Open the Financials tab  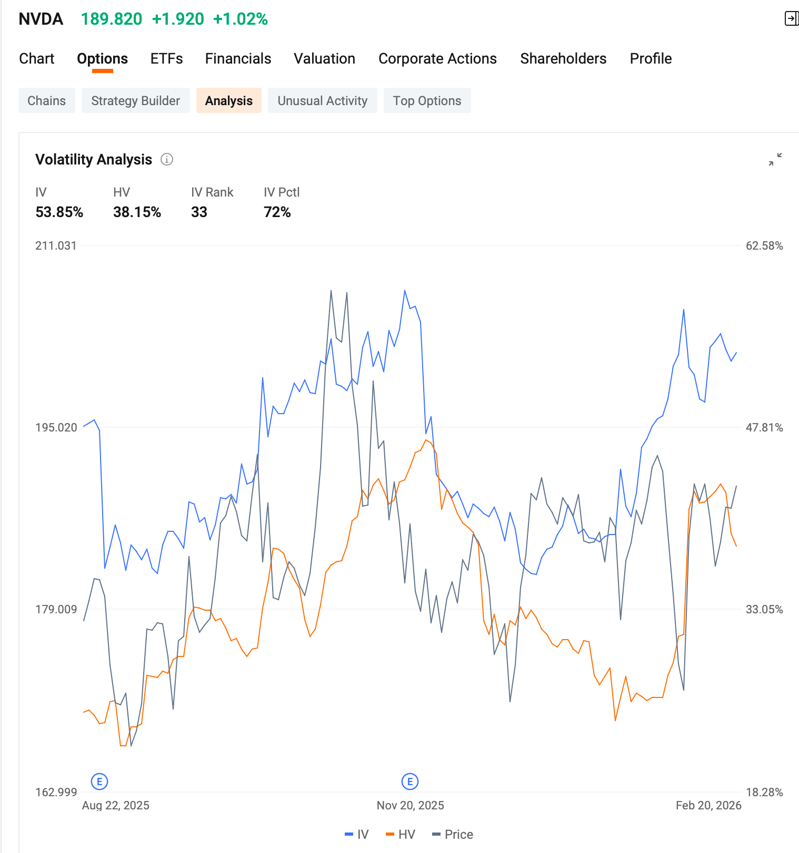[x=238, y=59]
